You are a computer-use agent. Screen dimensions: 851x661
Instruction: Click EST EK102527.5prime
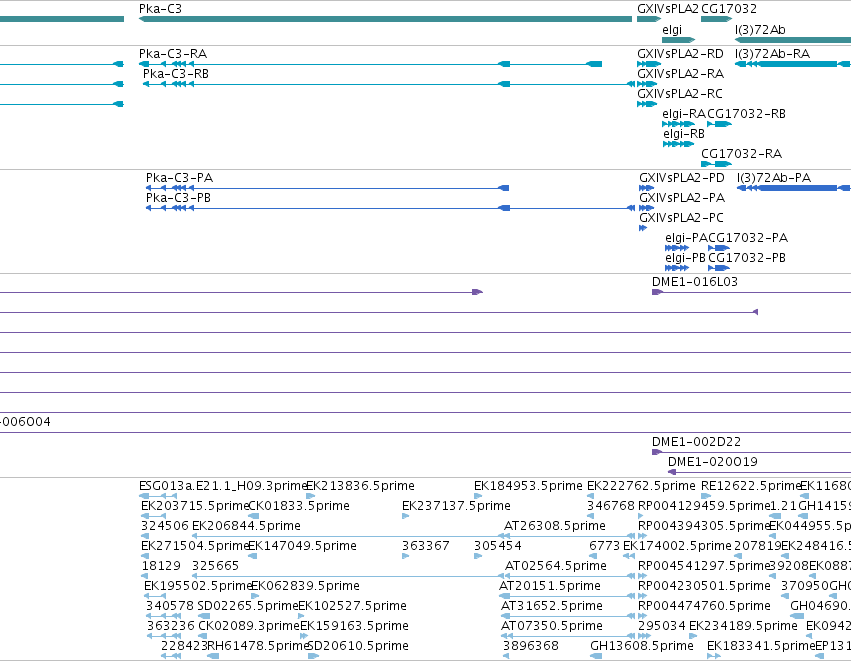tap(301, 616)
